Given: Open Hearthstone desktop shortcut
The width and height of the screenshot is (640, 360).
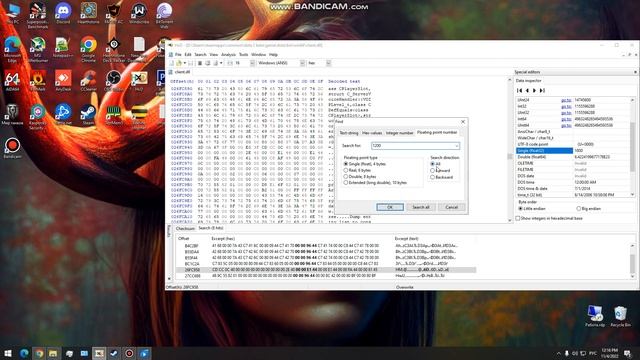Looking at the screenshot, I should (88, 13).
